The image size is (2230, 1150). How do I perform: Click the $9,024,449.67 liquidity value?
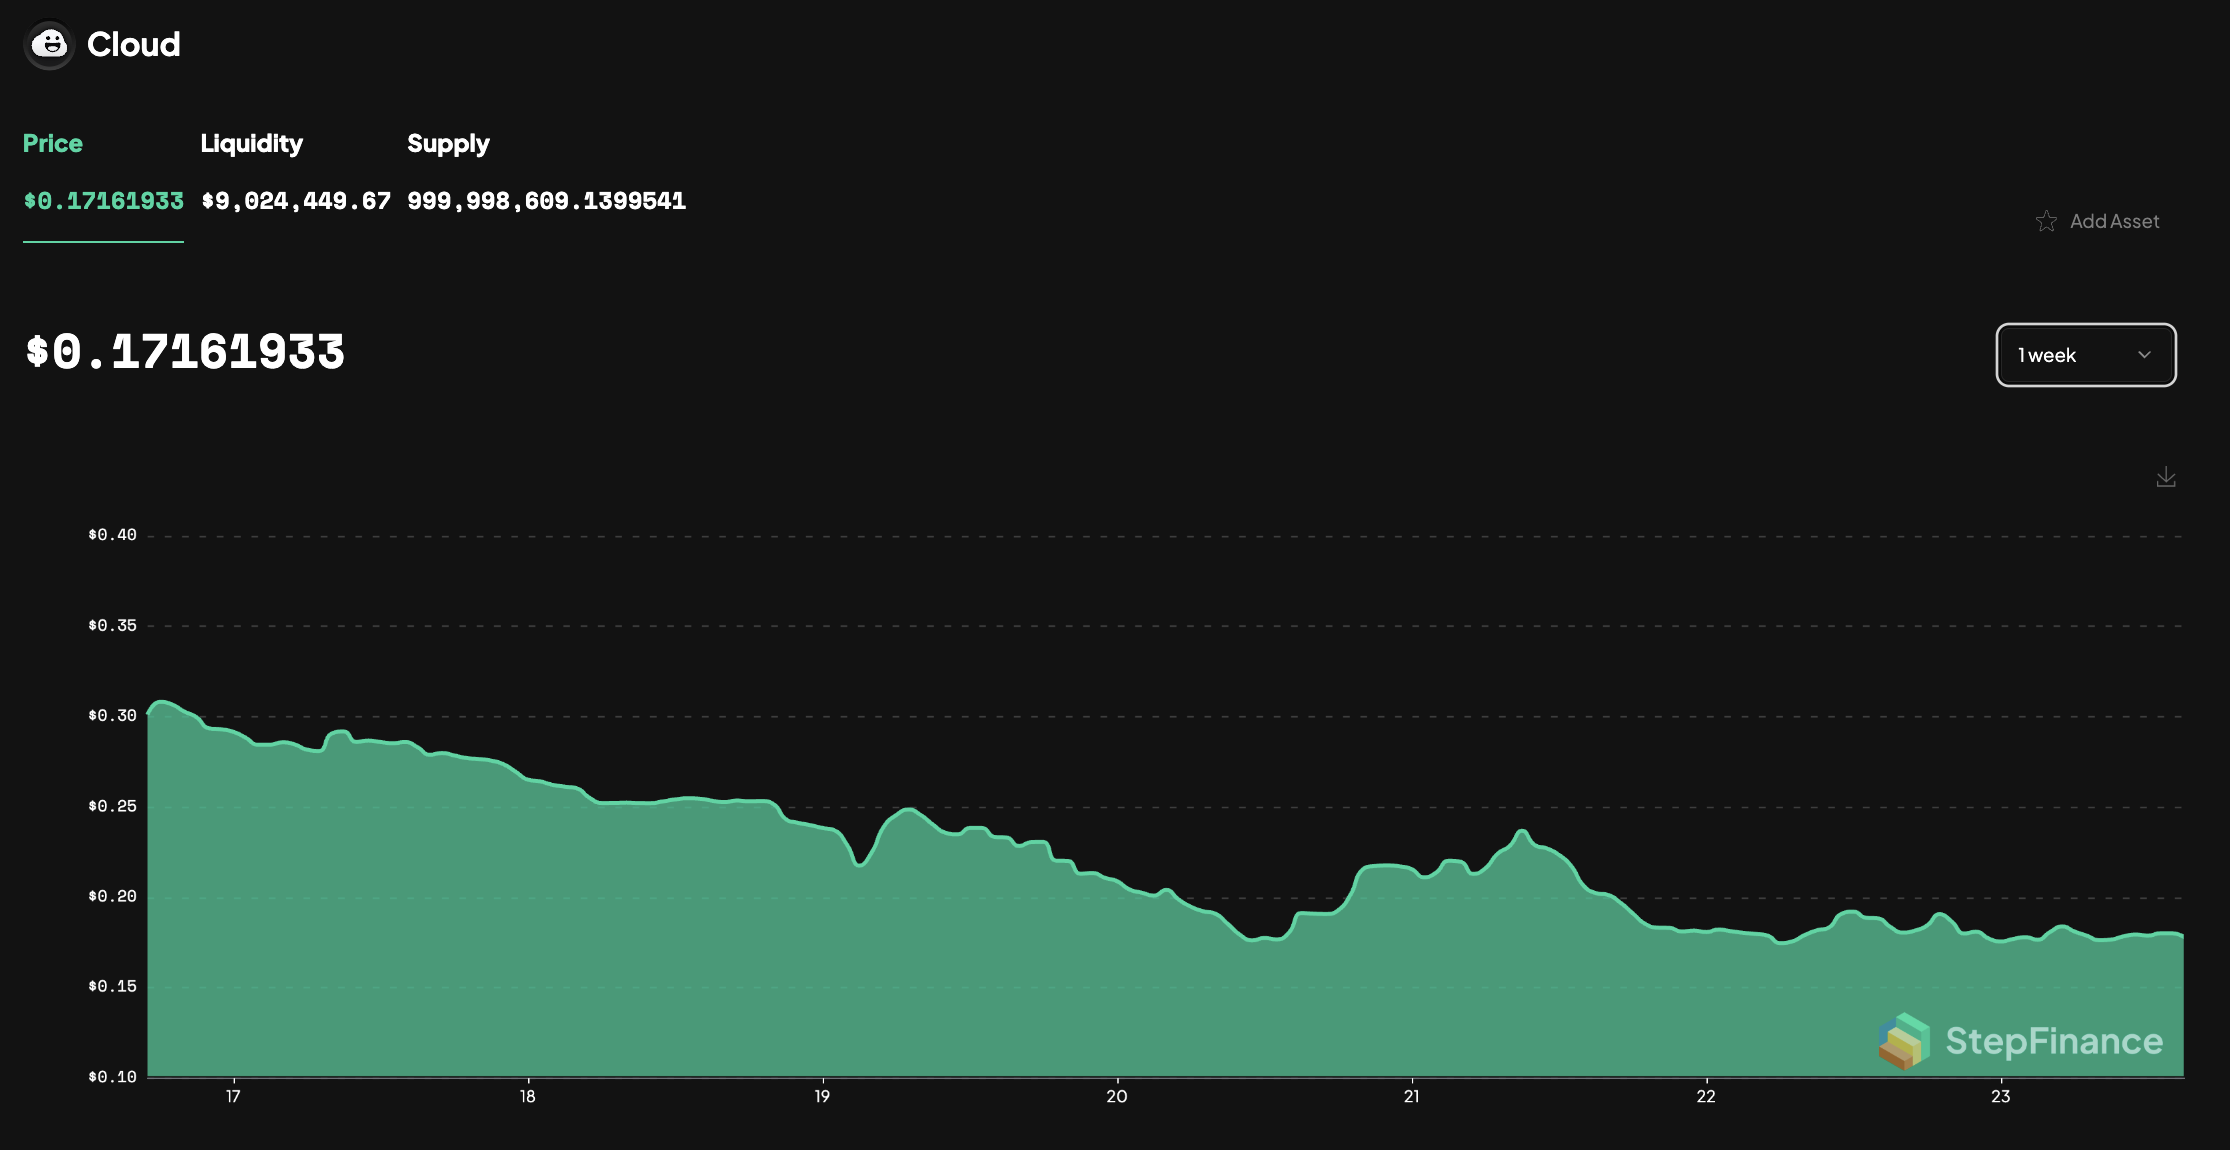tap(296, 201)
